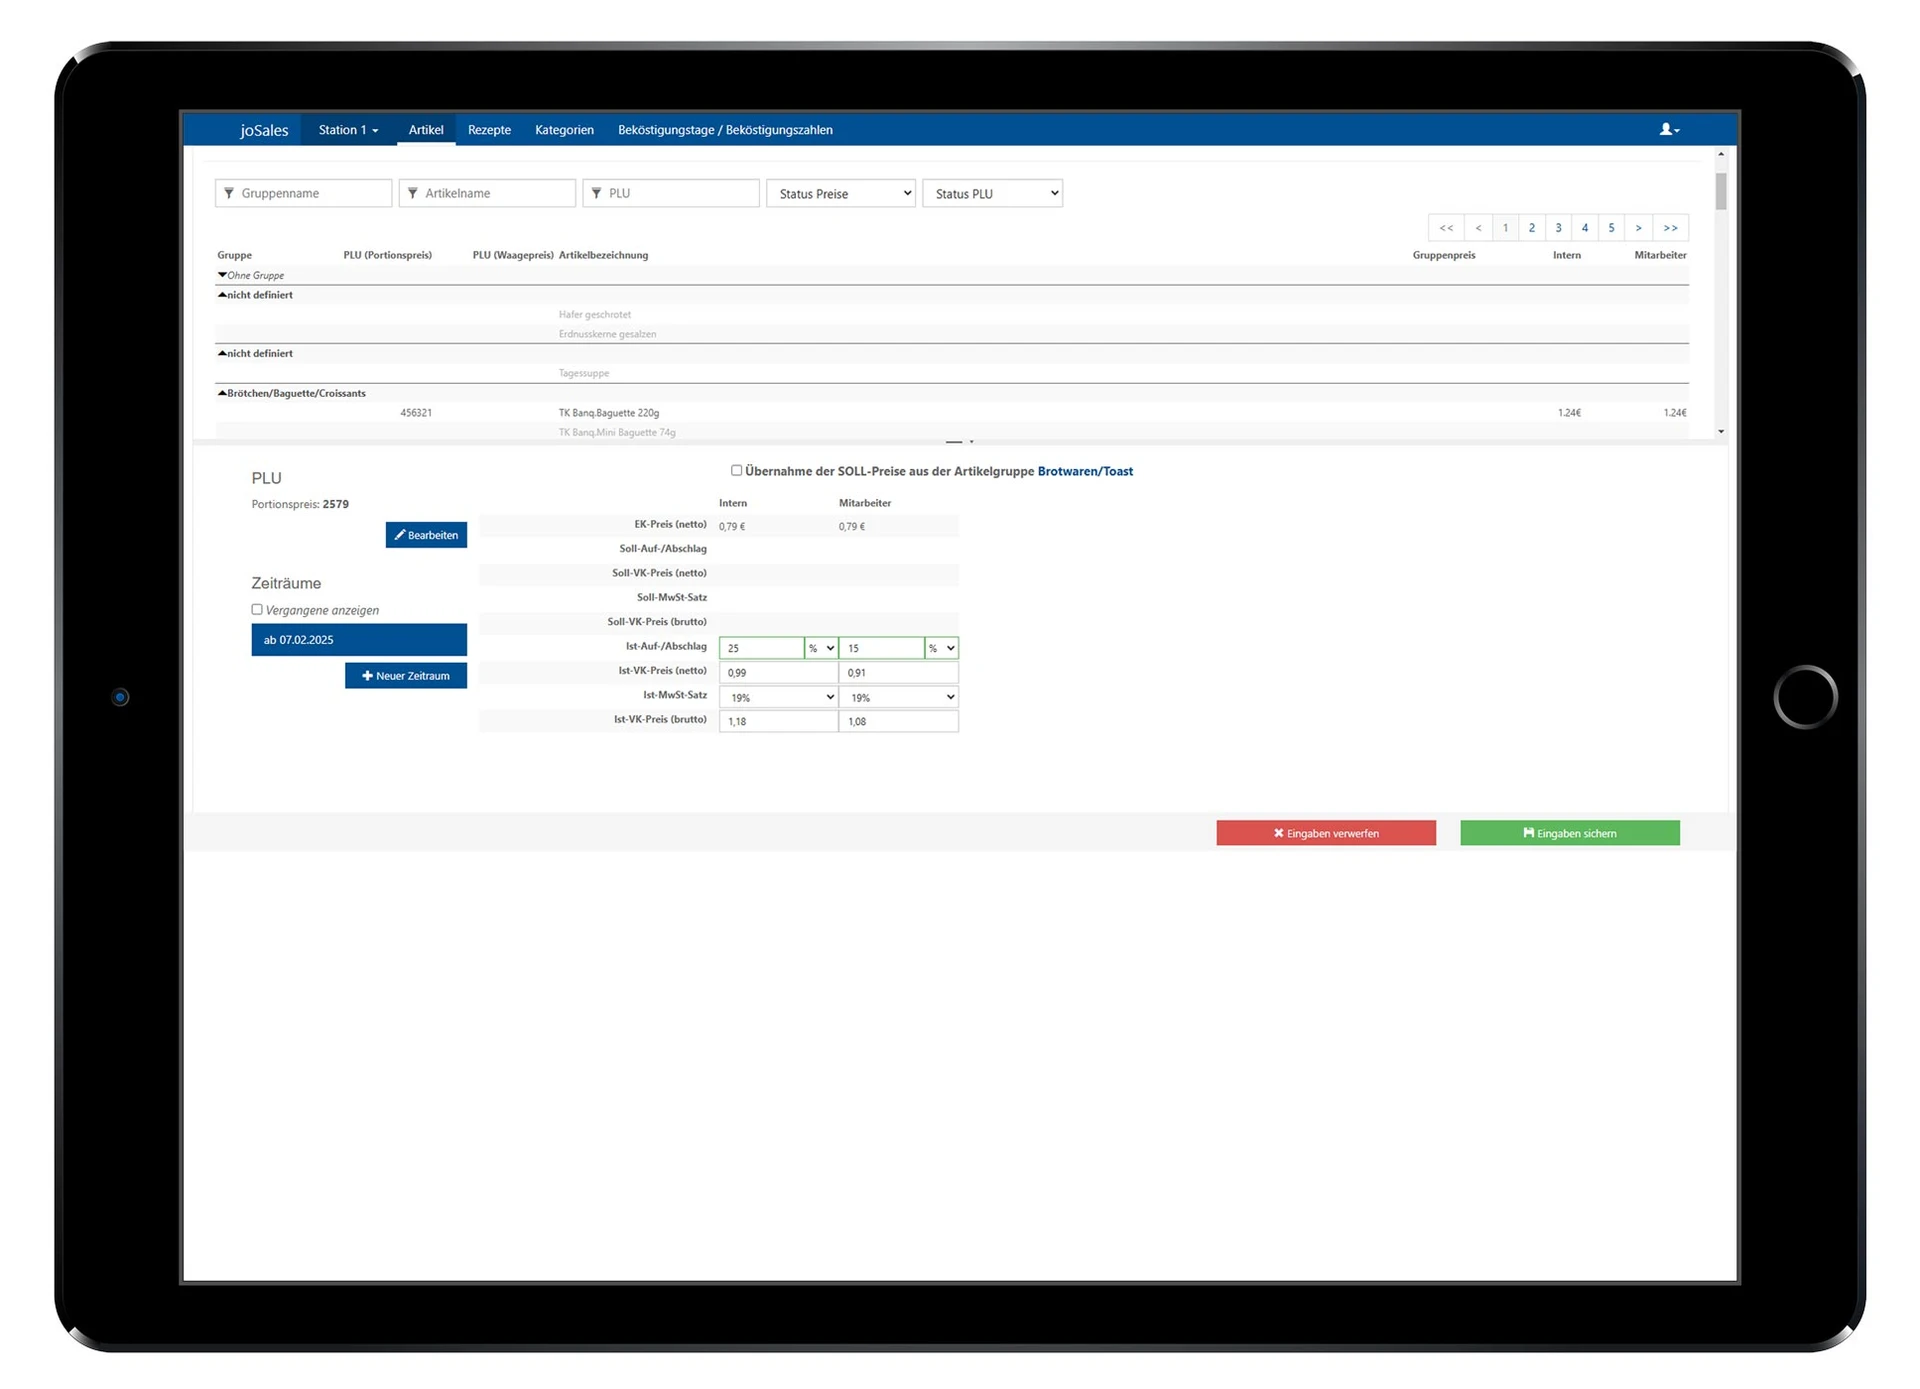Viewport: 1920px width, 1389px height.
Task: Open the user account icon menu
Action: (1669, 129)
